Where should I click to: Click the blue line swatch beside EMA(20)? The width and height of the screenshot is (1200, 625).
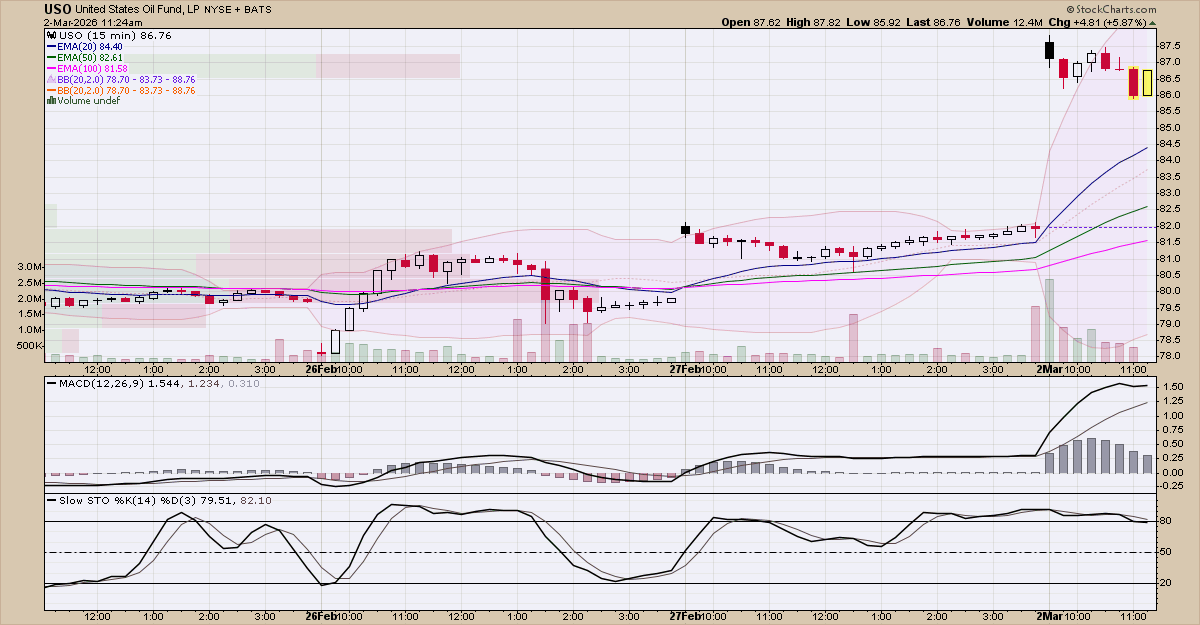point(51,46)
